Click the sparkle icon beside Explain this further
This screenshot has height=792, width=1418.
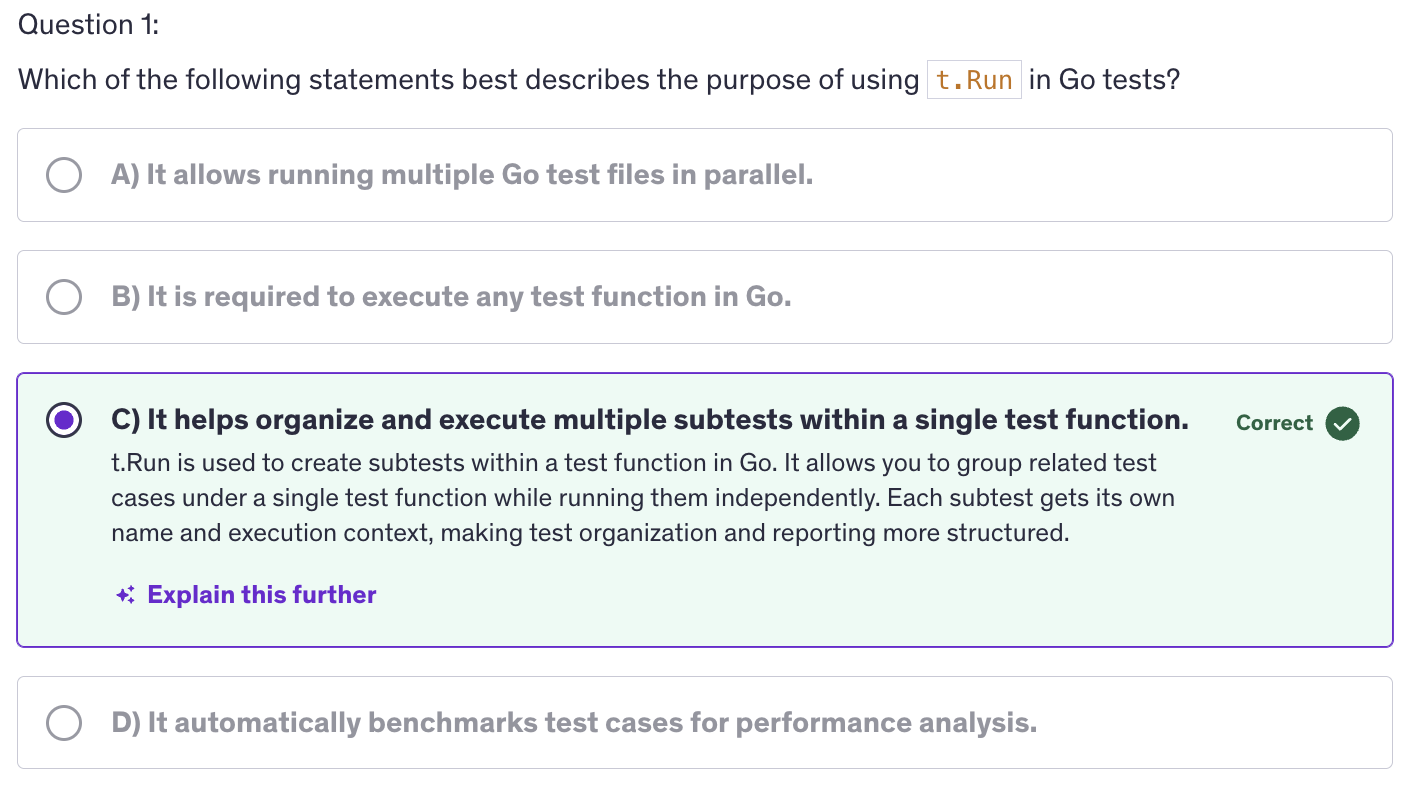125,595
